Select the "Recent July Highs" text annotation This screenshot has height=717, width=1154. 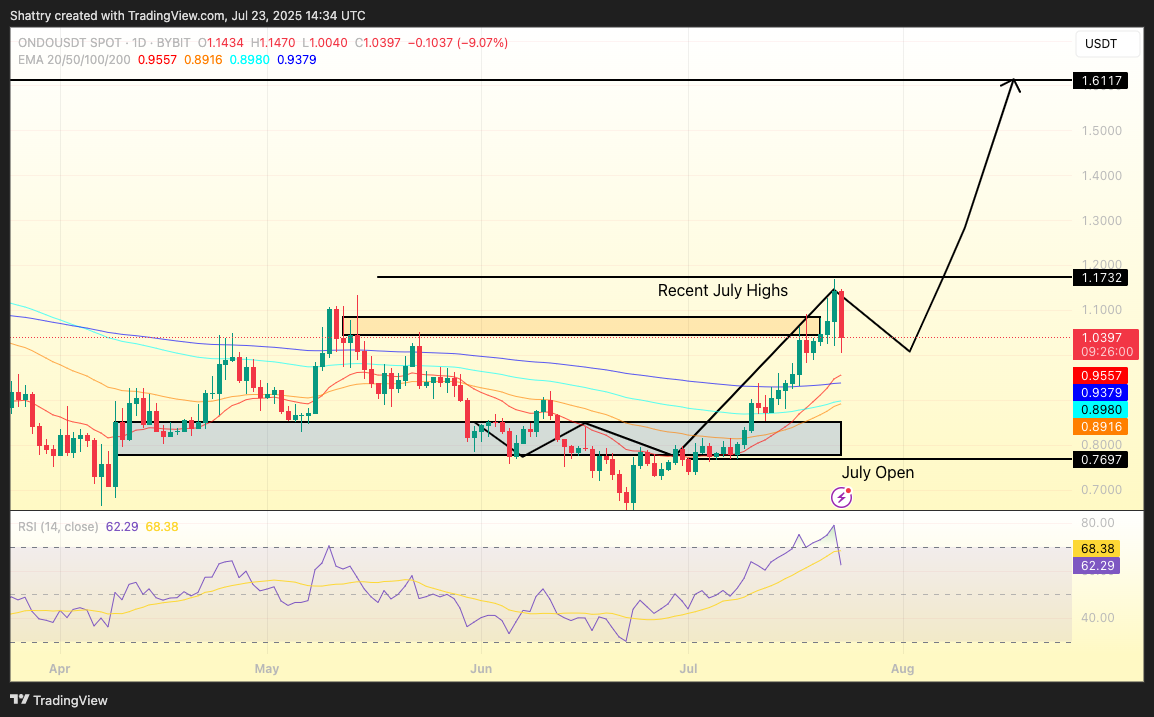click(x=722, y=291)
